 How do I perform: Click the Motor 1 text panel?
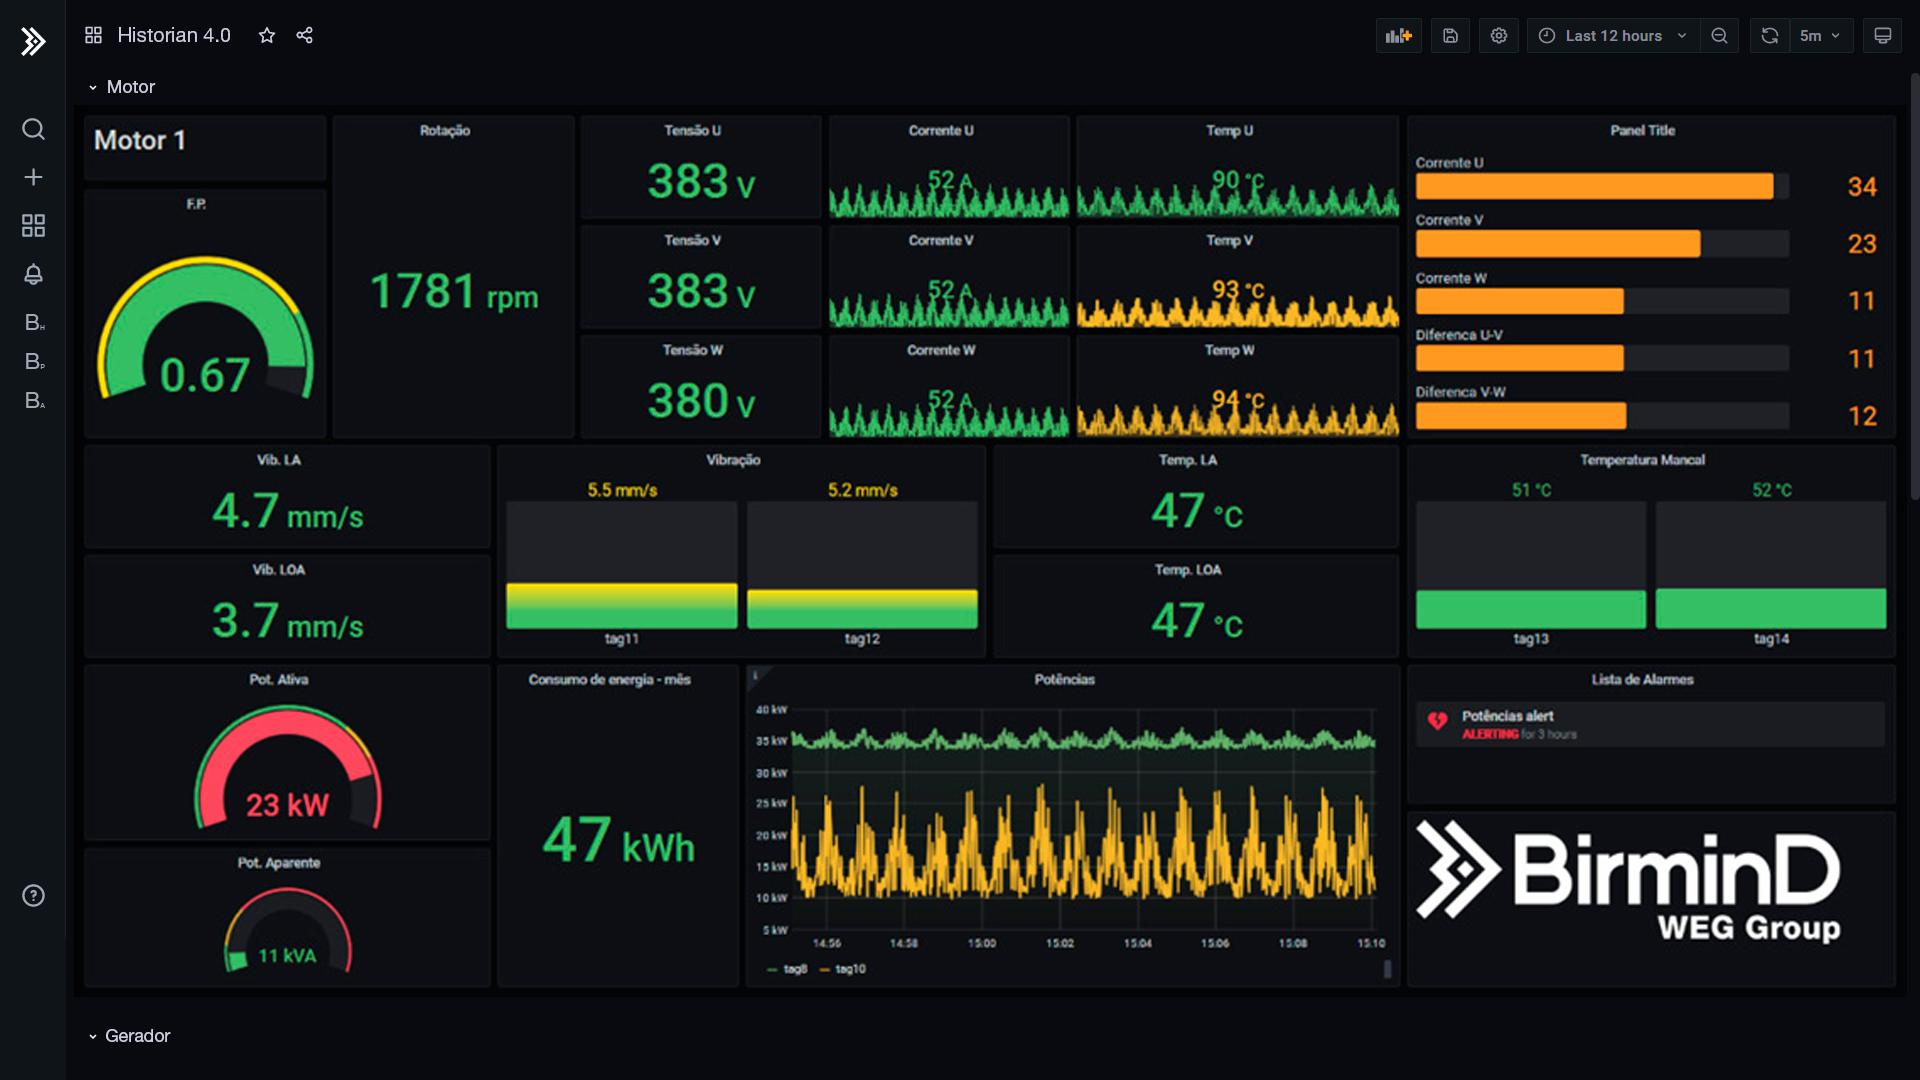(x=205, y=148)
